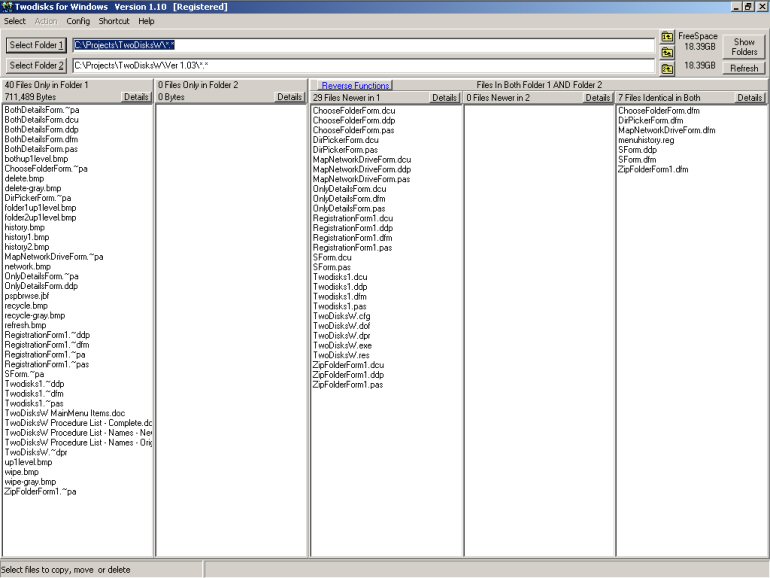Open the Shortcut menu
This screenshot has height=578, width=770.
[114, 21]
